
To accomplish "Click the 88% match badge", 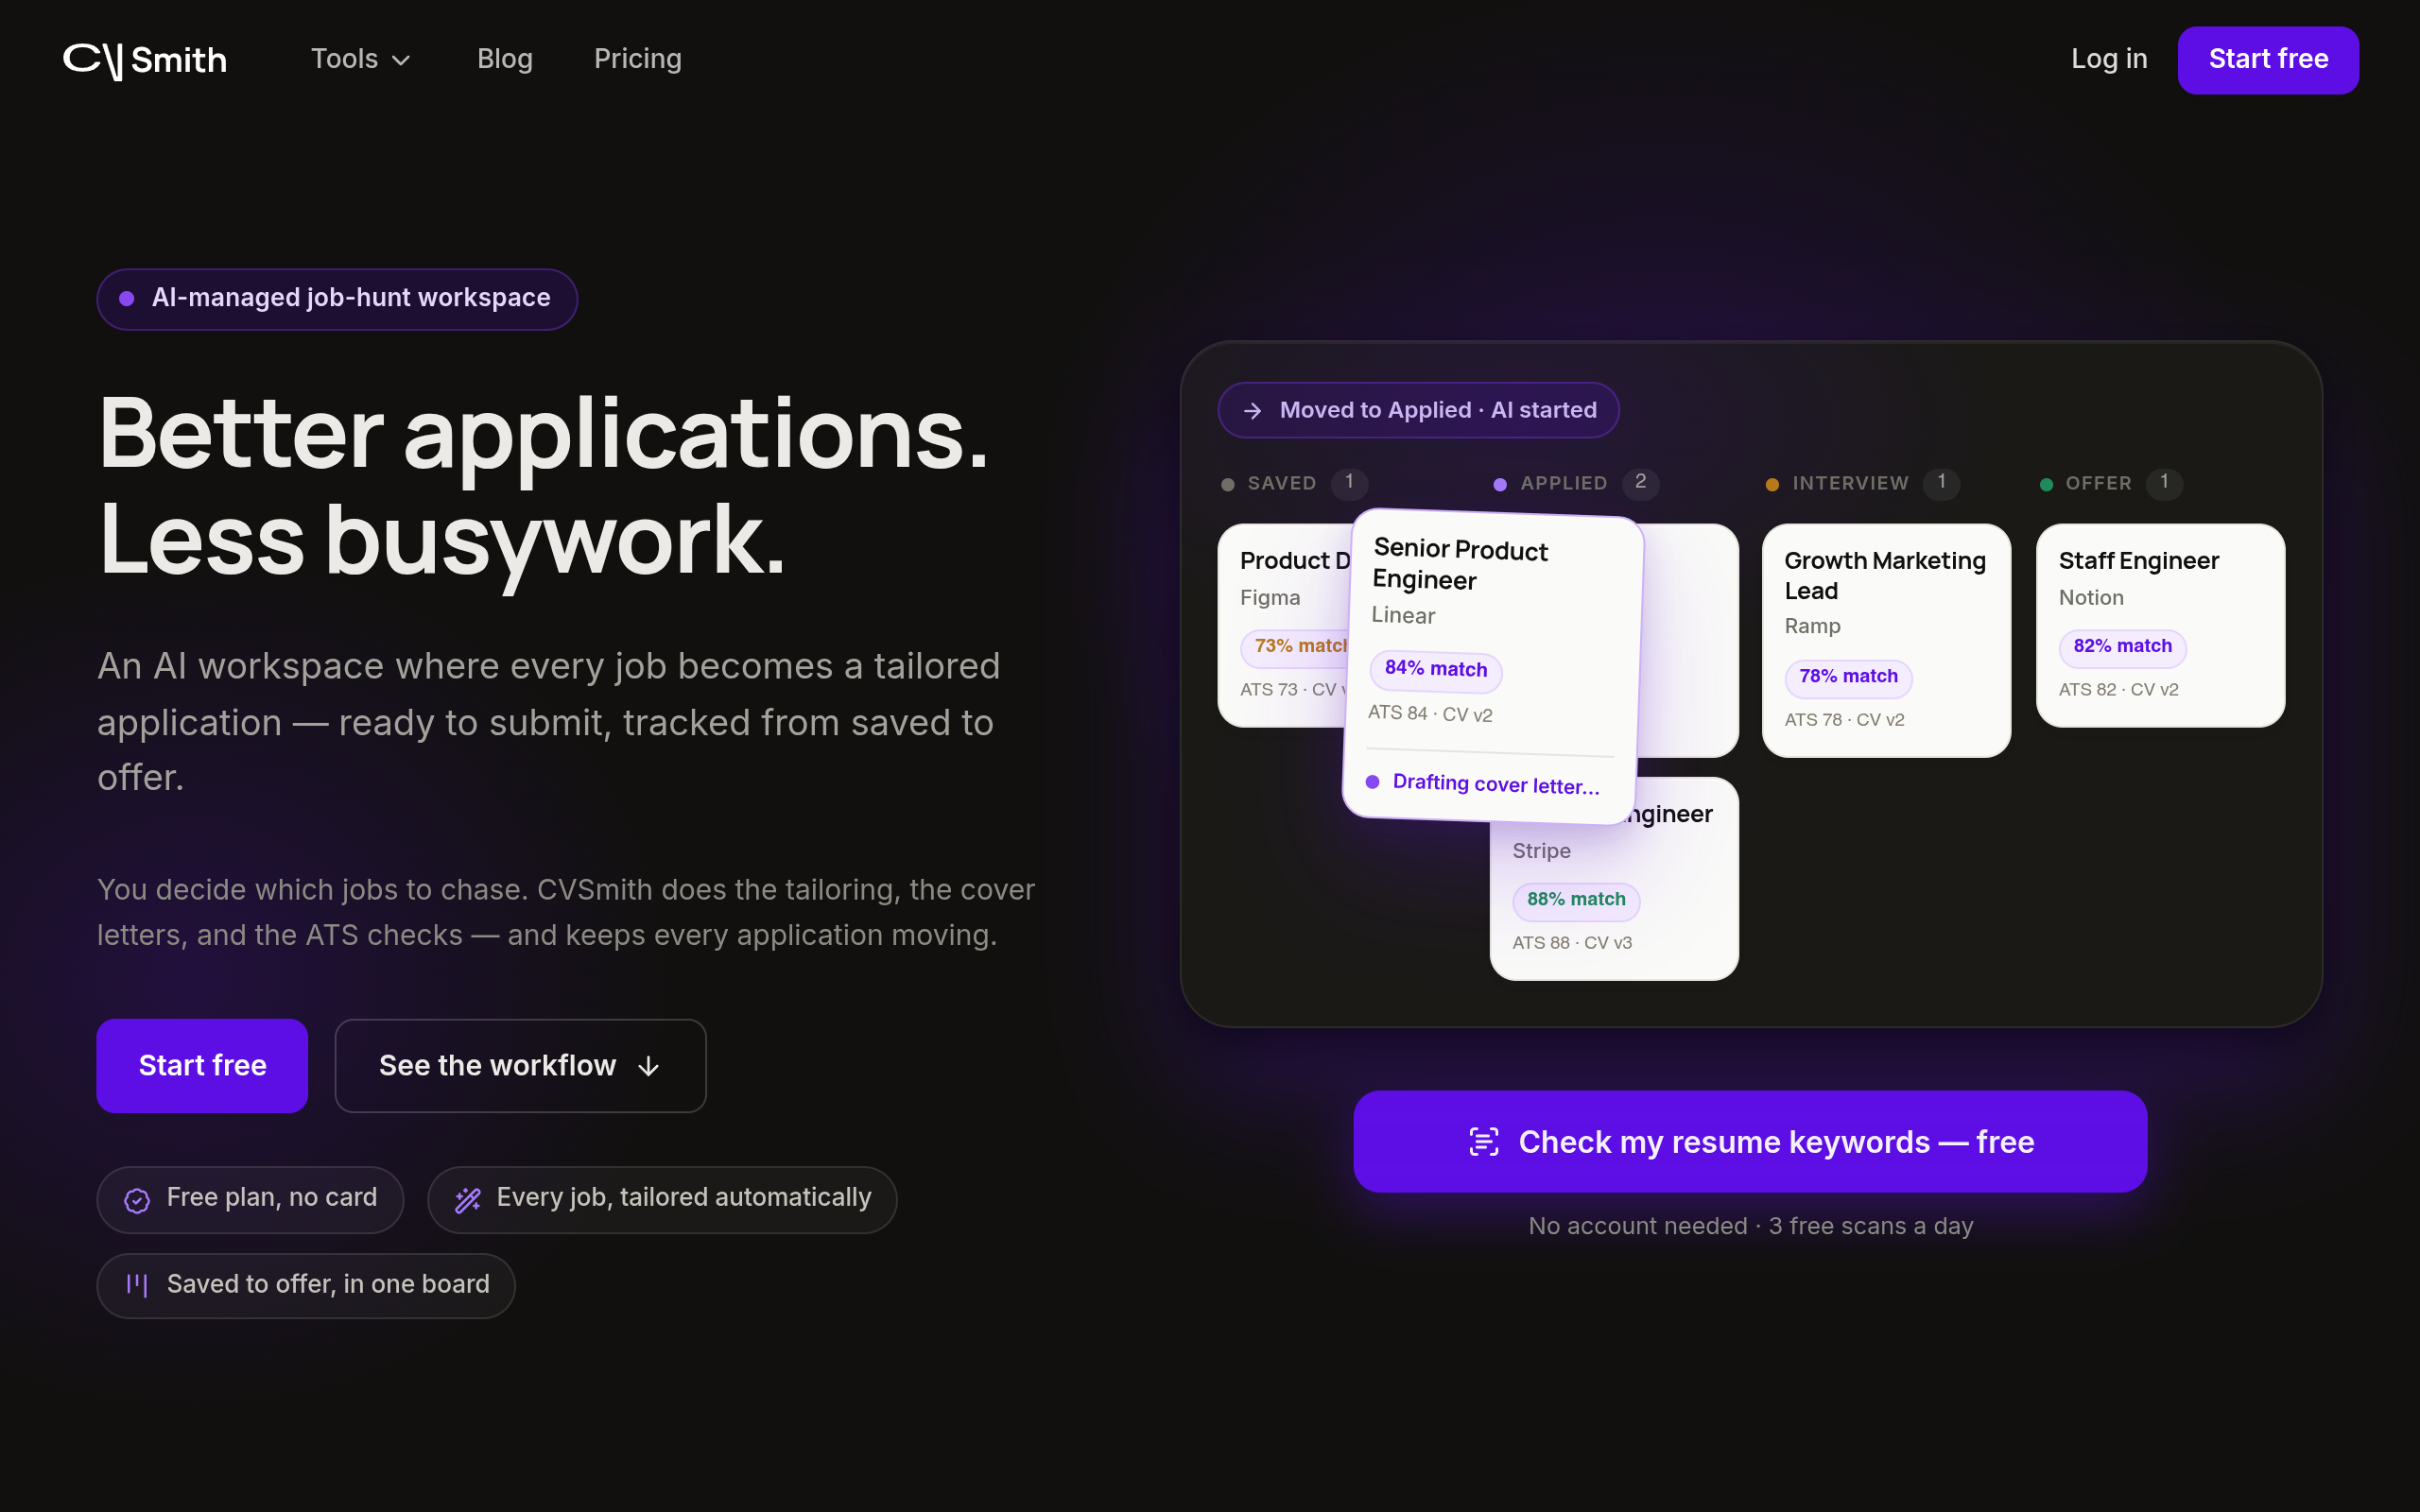I will (1576, 900).
